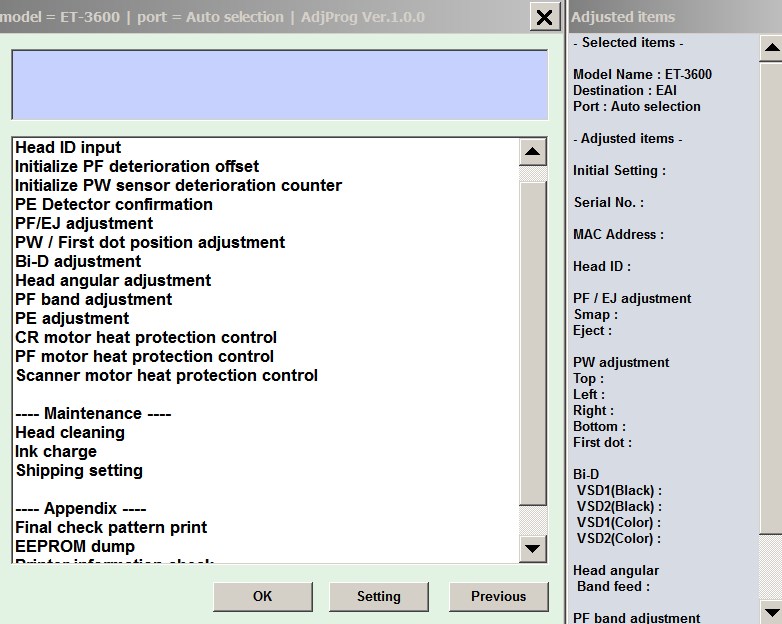Click VSD1(Black) entry under Bi-D
The width and height of the screenshot is (782, 624).
coord(619,490)
